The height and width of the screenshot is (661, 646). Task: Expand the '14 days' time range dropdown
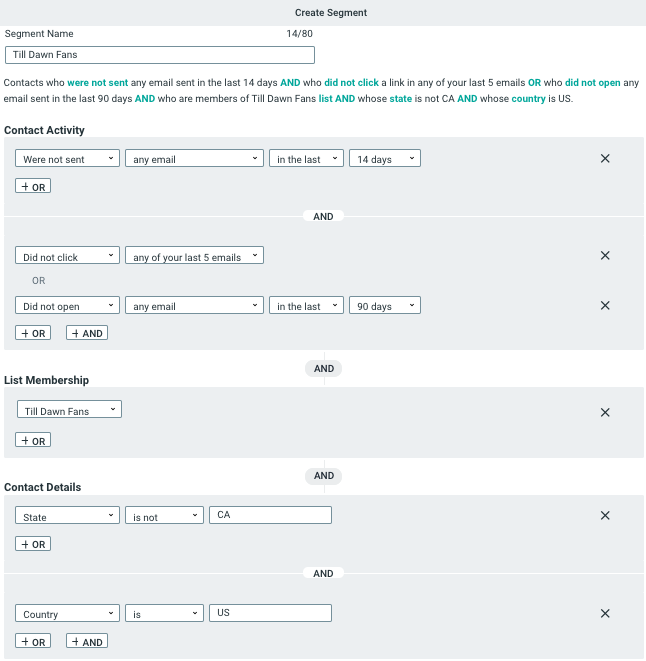click(x=385, y=159)
